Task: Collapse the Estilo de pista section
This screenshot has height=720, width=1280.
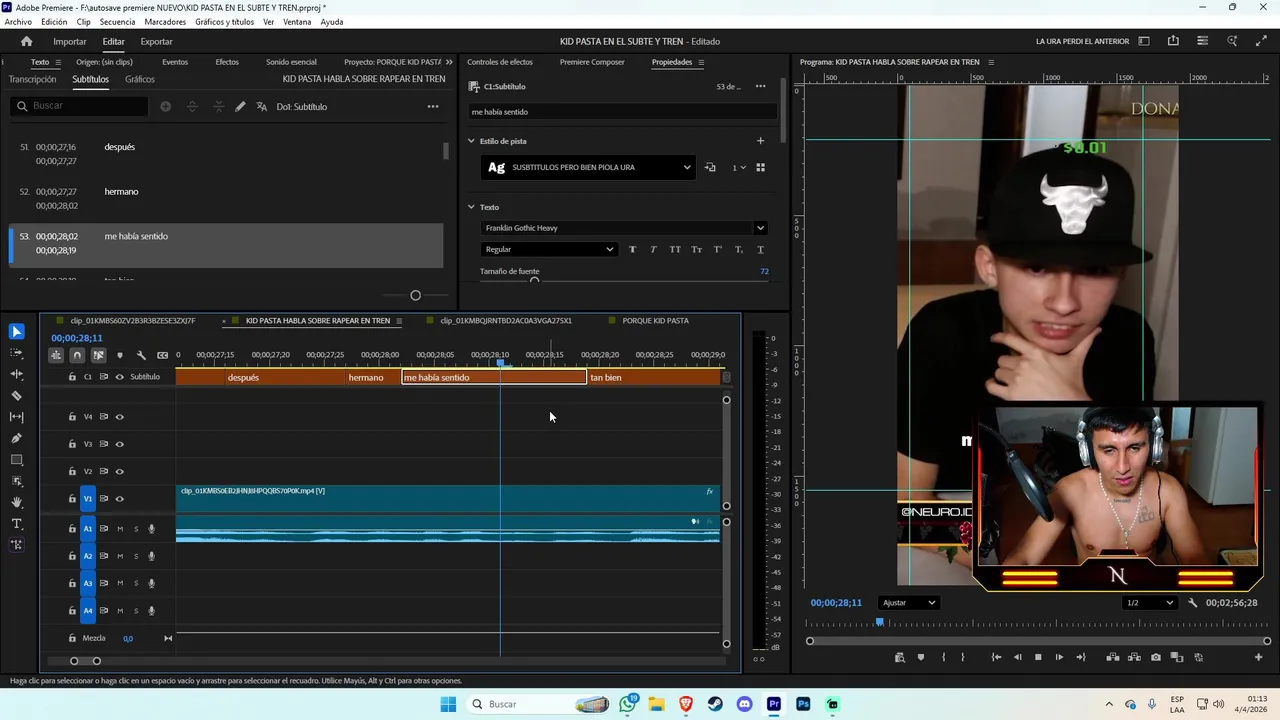Action: pyautogui.click(x=471, y=141)
